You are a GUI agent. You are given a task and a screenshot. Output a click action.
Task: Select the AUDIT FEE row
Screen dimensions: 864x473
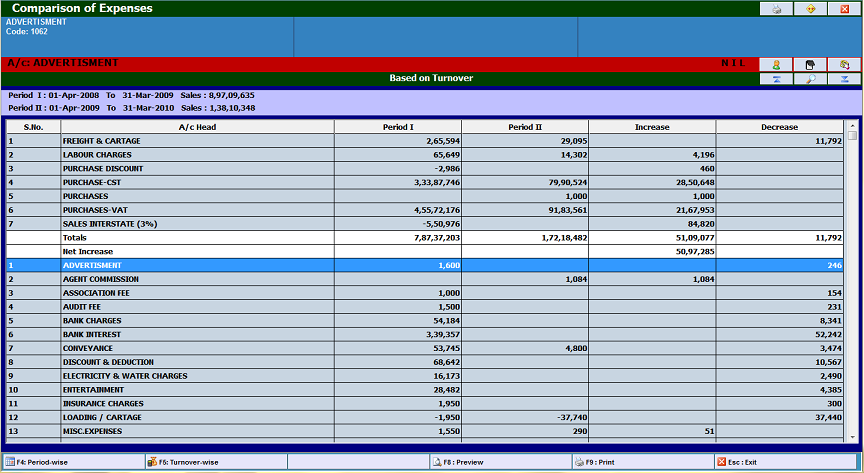click(425, 307)
